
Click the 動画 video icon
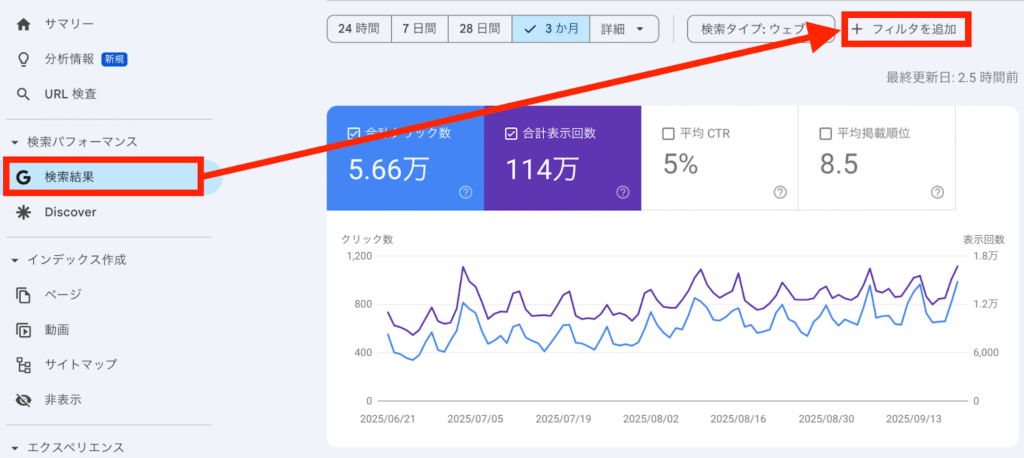(24, 329)
